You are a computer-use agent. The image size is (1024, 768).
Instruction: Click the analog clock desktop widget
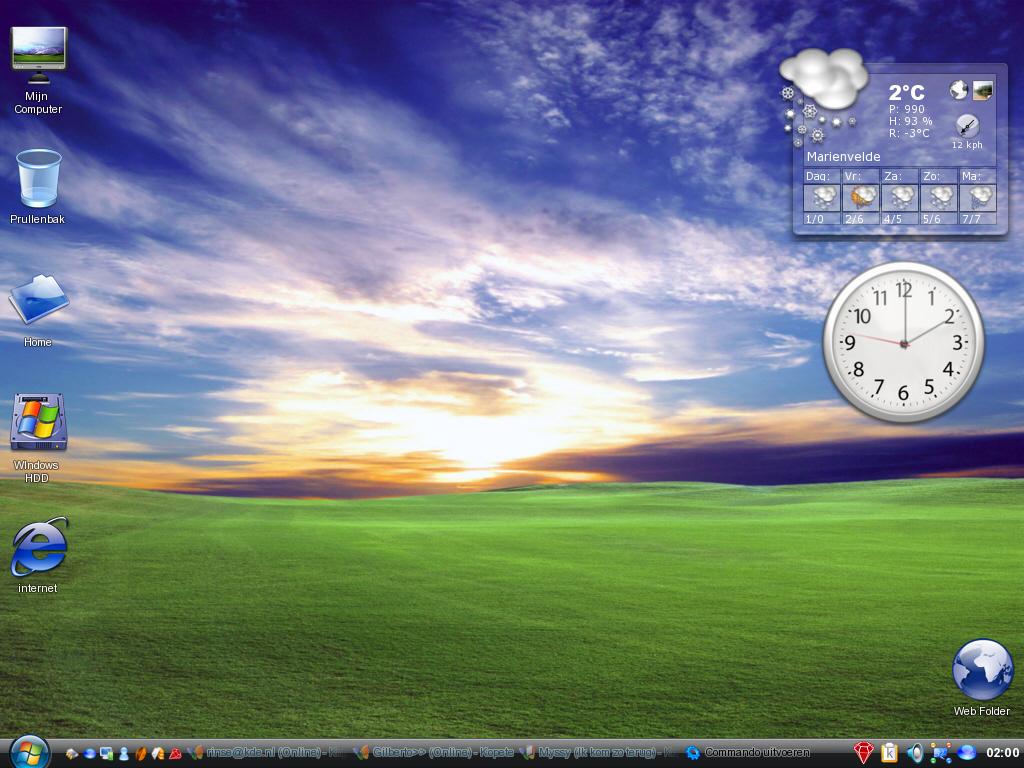pyautogui.click(x=904, y=342)
